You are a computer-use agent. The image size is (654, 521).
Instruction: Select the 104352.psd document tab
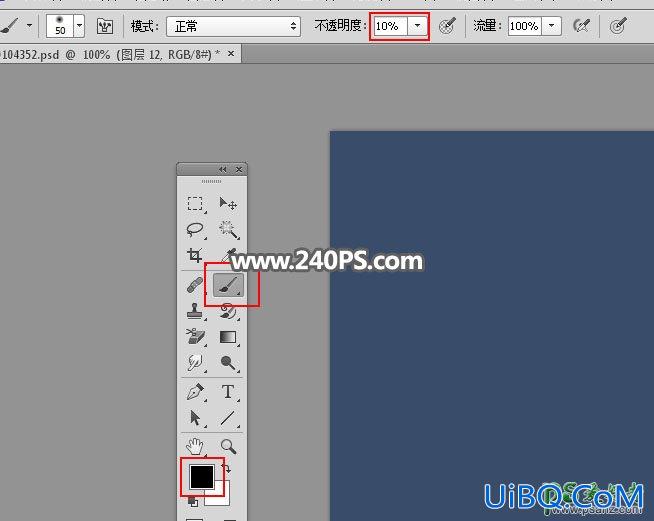pyautogui.click(x=120, y=54)
